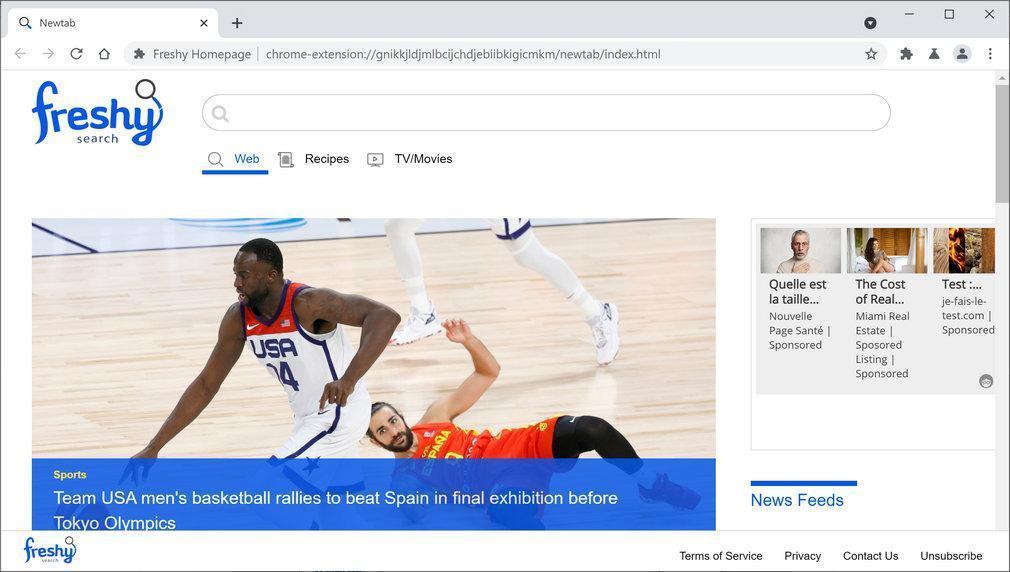
Task: Click the News Feeds heading
Action: (797, 500)
